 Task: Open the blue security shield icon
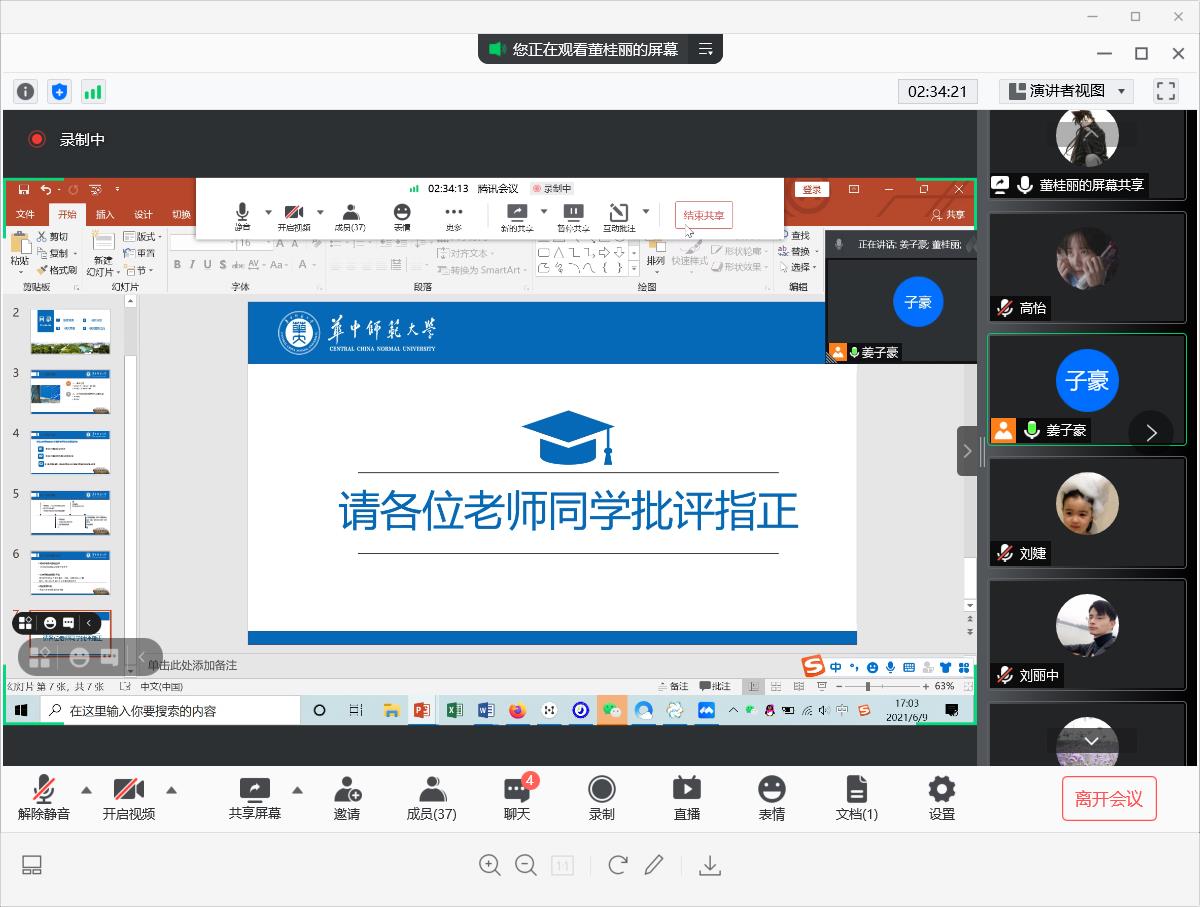click(x=59, y=92)
